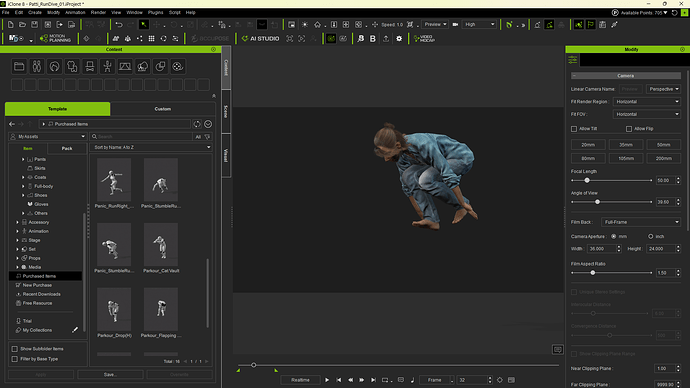Open the grid icon in the second toolbar
This screenshot has height=388, width=690.
pyautogui.click(x=151, y=39)
